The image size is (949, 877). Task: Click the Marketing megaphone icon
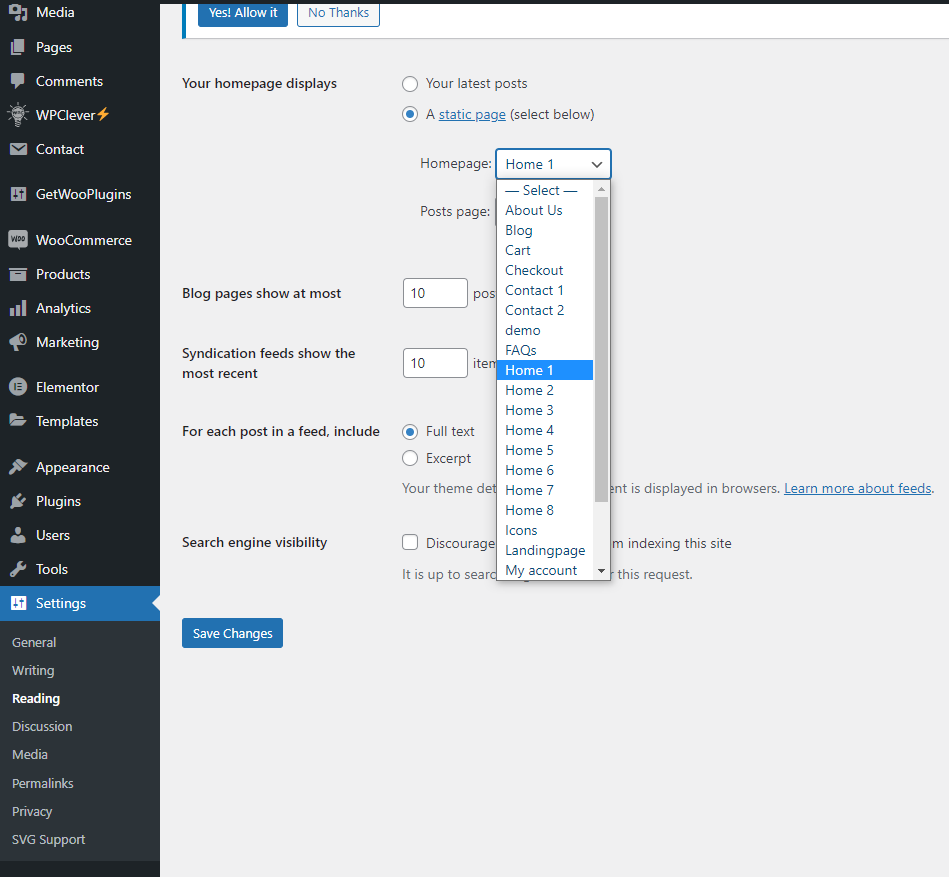17,342
